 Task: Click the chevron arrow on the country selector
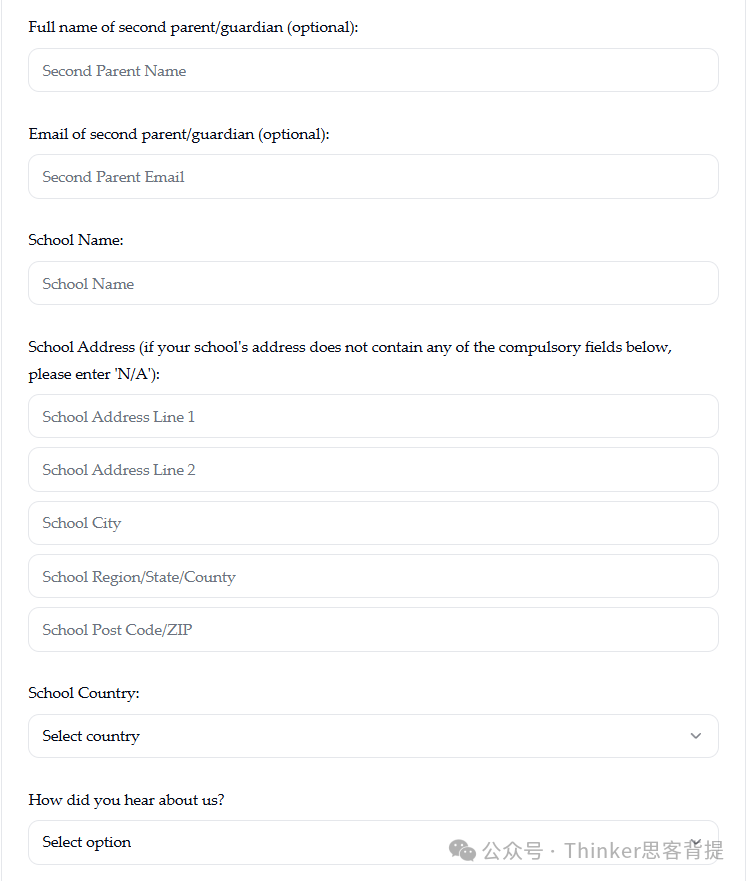[x=696, y=736]
